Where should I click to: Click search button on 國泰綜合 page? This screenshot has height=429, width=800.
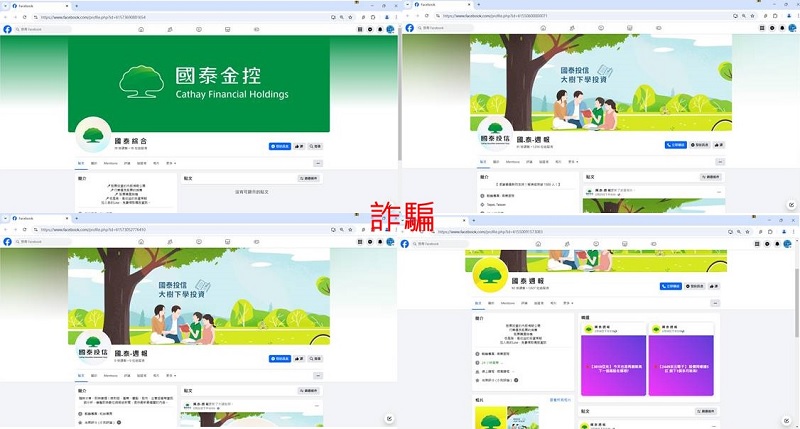pos(315,146)
